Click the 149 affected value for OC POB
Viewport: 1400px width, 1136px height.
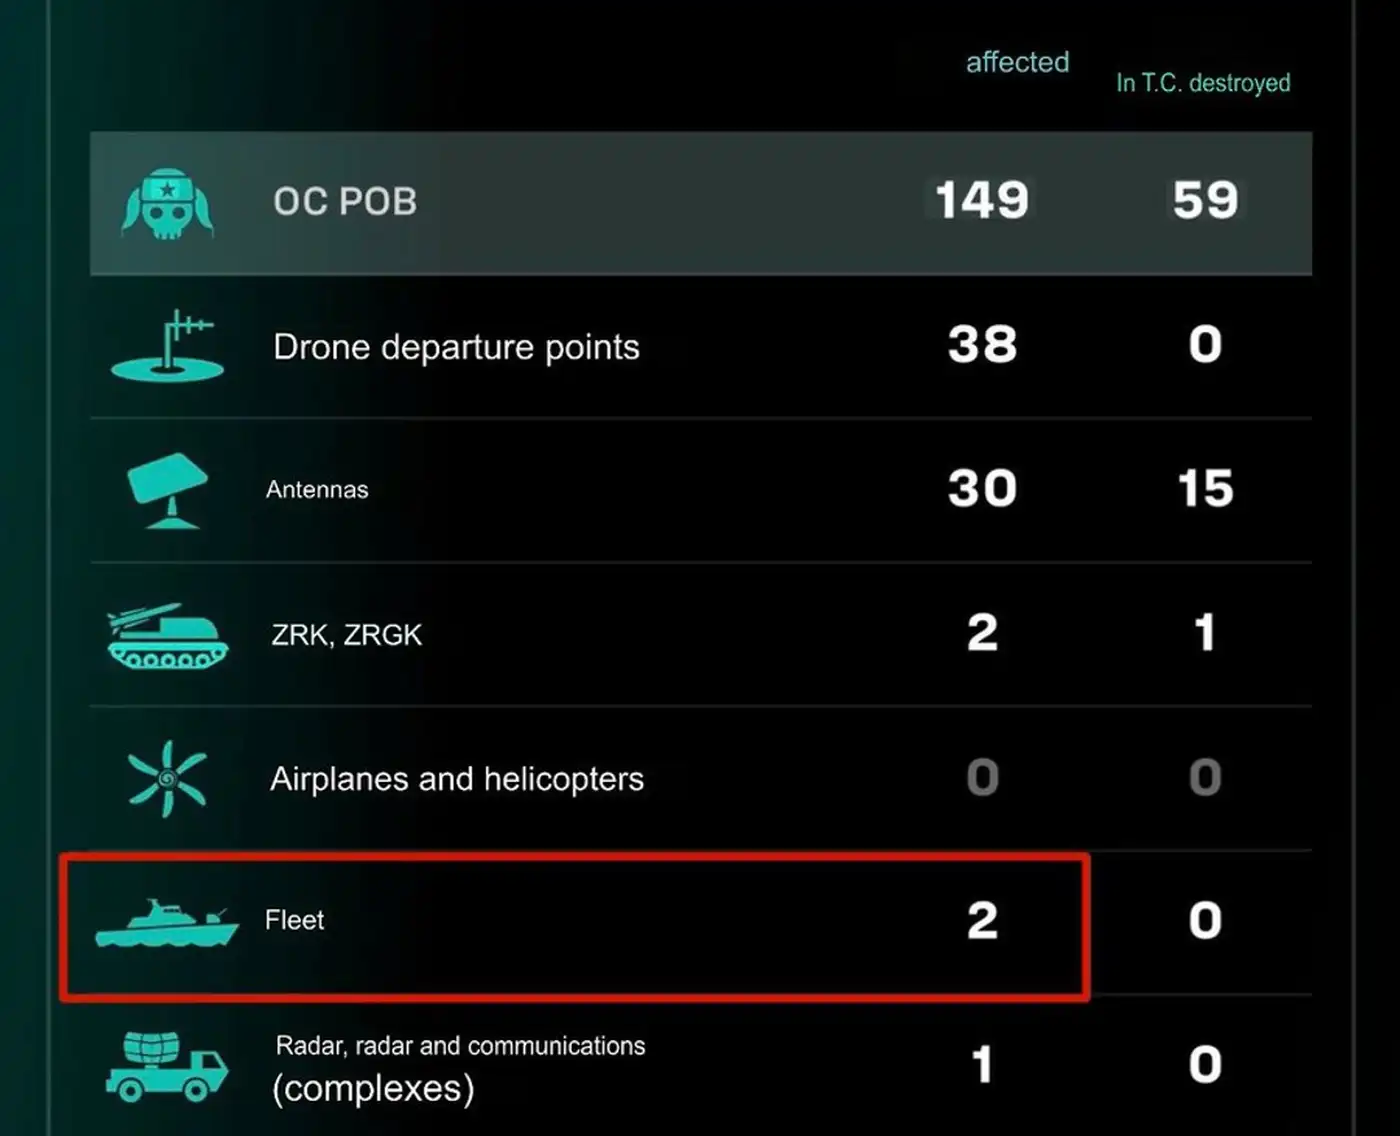click(x=982, y=200)
